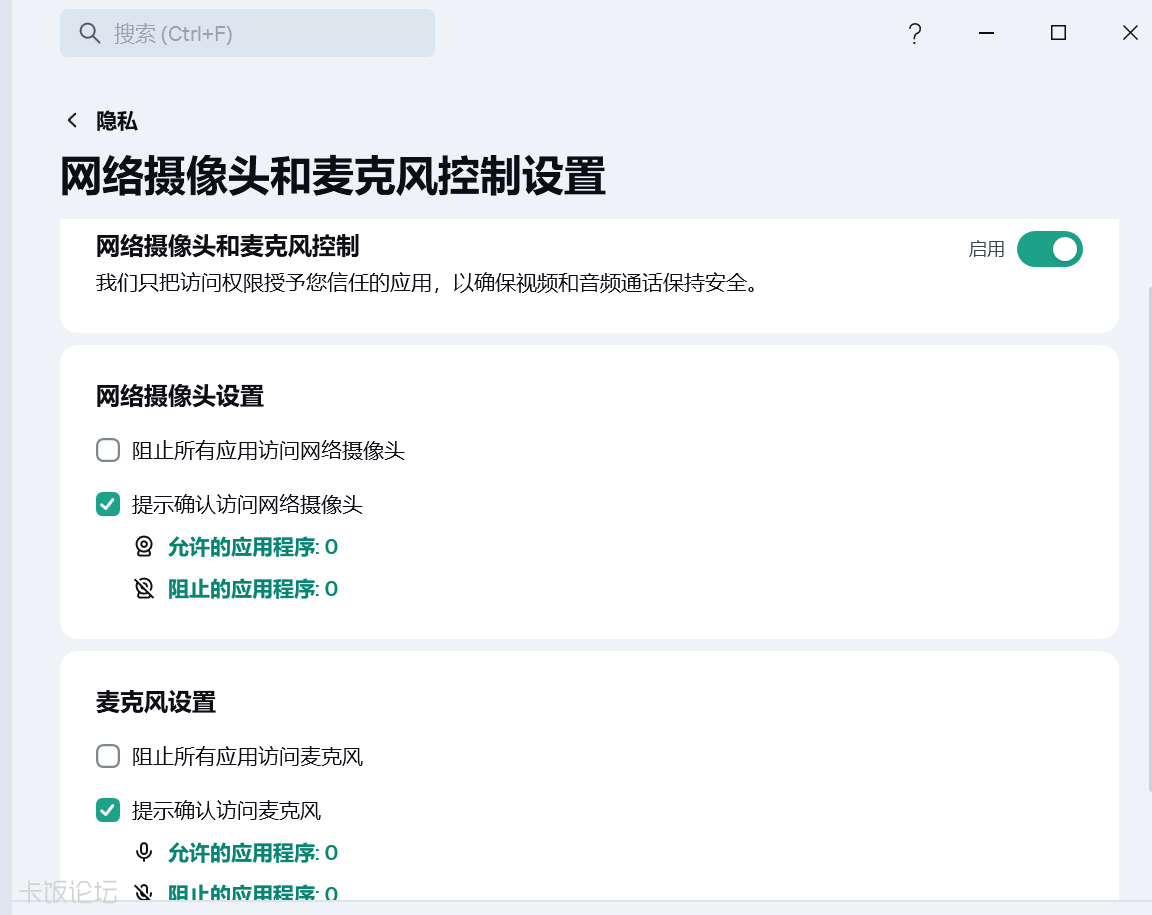Click the 麦克风设置 section heading
Image resolution: width=1152 pixels, height=915 pixels.
[x=156, y=702]
